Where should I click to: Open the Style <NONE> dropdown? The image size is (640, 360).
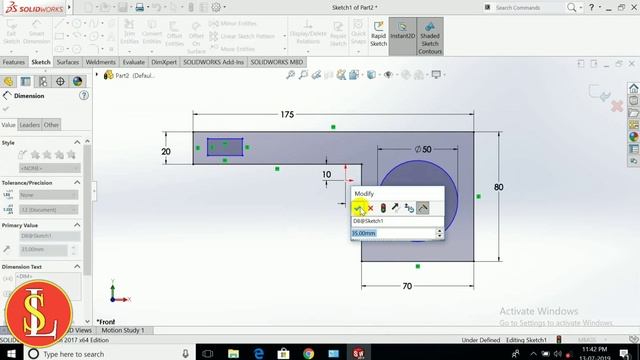pos(49,168)
